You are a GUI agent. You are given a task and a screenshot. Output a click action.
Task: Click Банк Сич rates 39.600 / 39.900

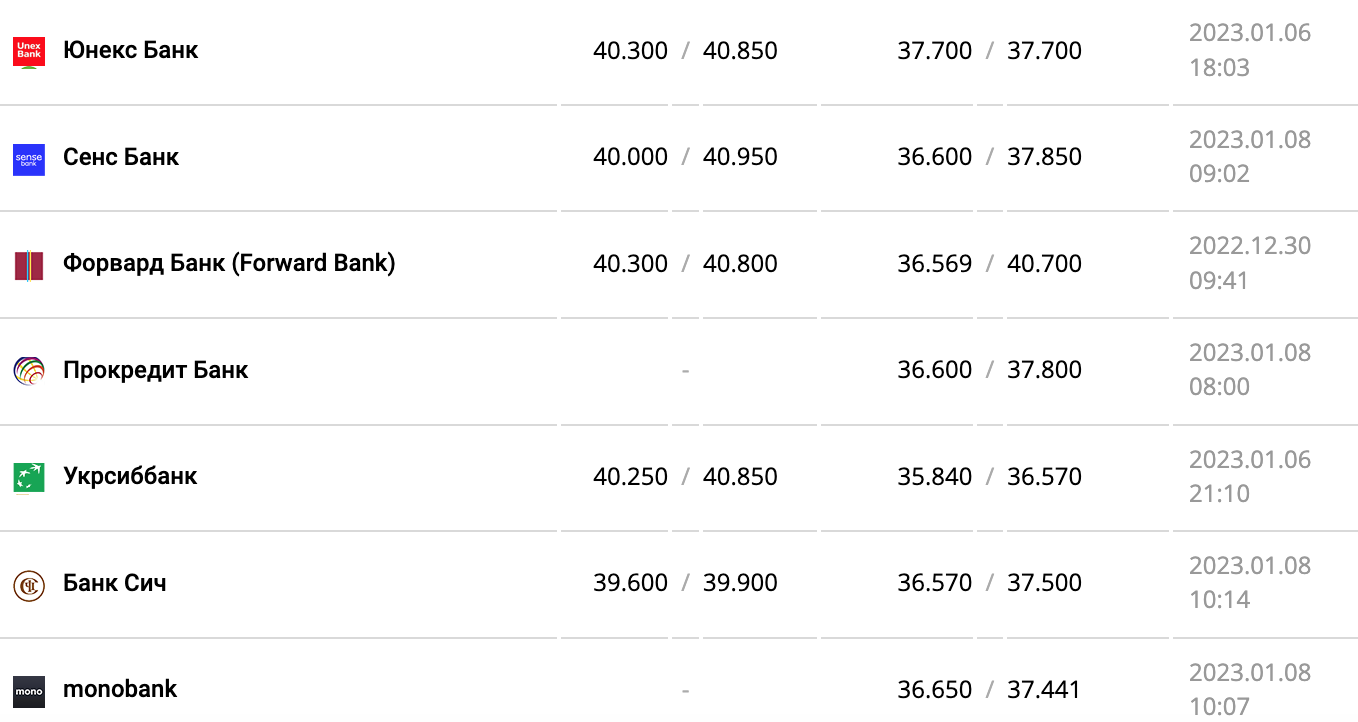pos(685,583)
